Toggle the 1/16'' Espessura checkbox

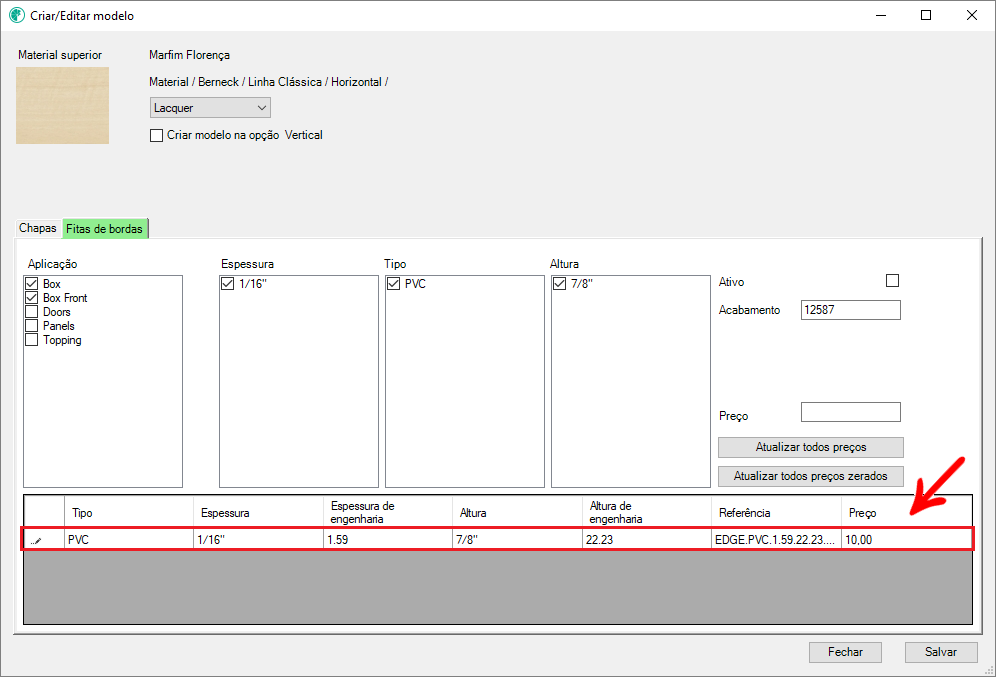(x=228, y=285)
